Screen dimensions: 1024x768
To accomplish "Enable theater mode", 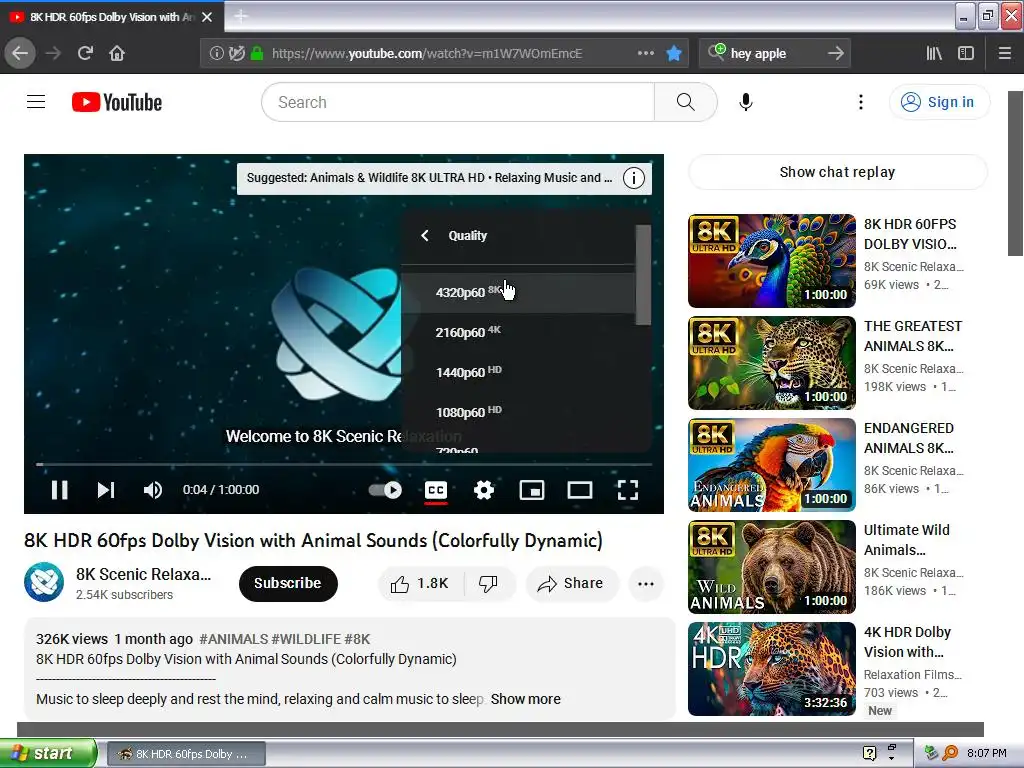I will pos(579,490).
